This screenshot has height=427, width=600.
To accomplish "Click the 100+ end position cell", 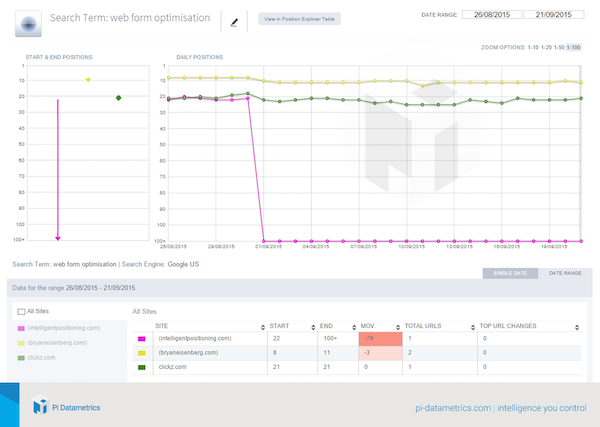I will pos(330,338).
